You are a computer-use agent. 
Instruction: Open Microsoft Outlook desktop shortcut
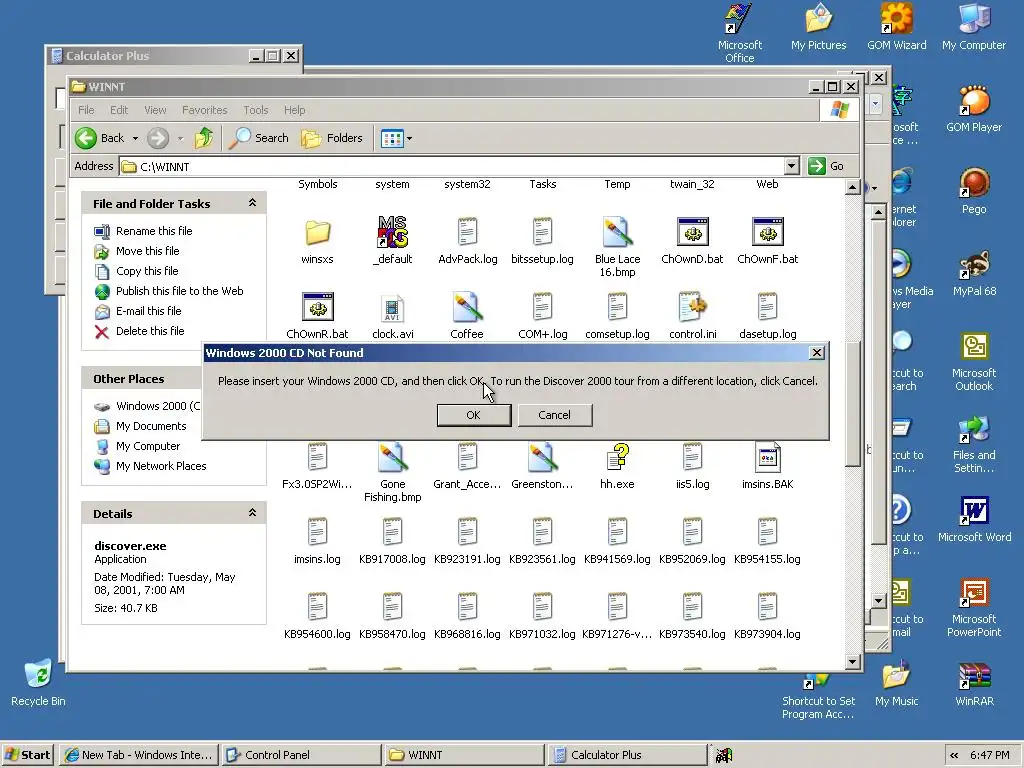[974, 347]
